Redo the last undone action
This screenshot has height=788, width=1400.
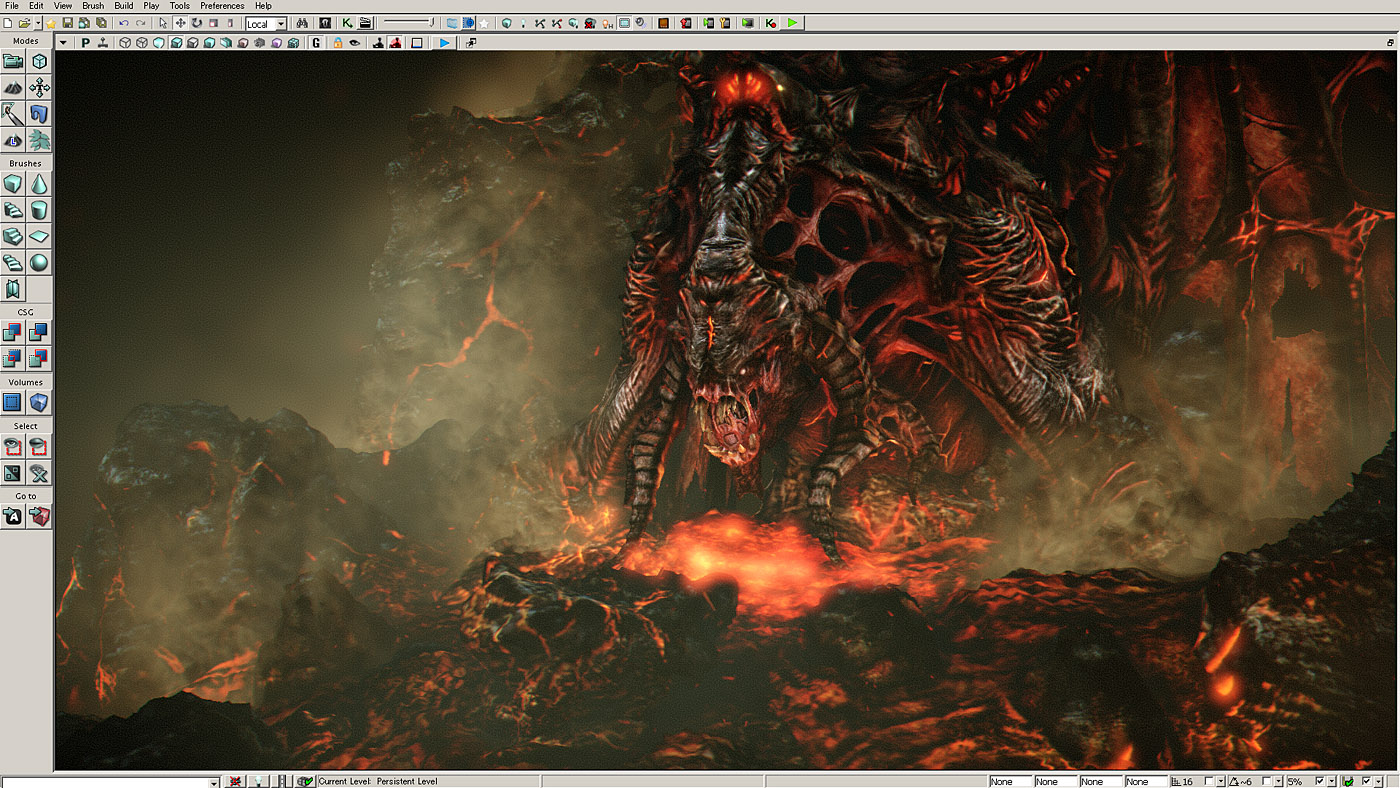[140, 23]
